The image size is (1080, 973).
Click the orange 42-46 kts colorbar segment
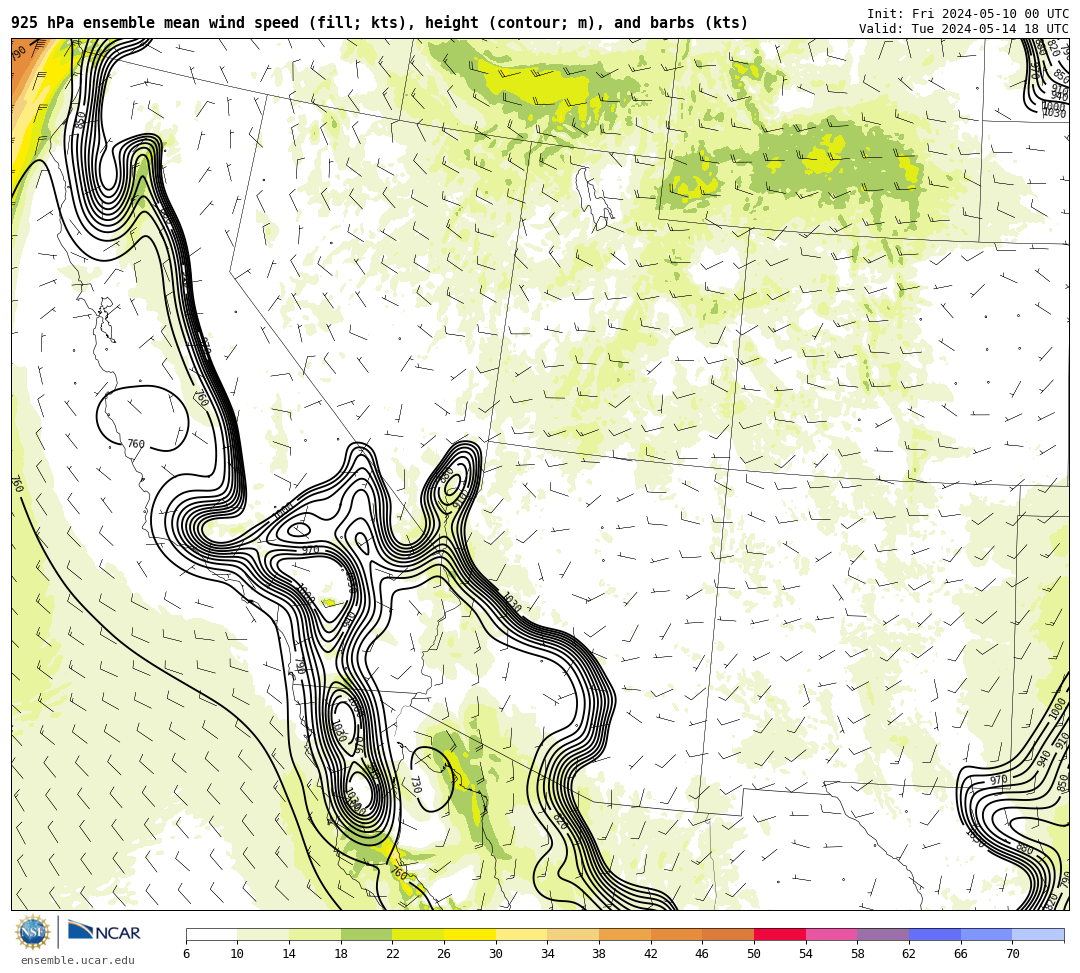[676, 934]
